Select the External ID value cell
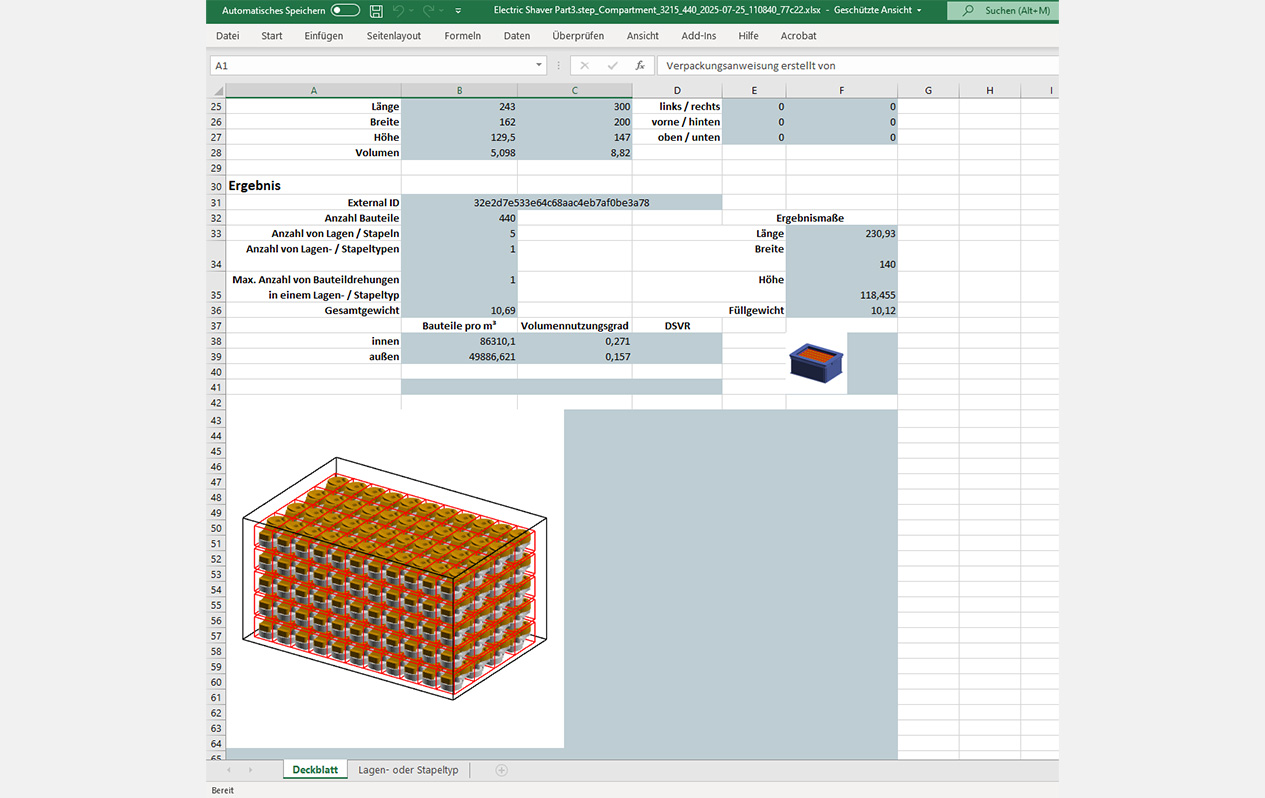Screen dimensions: 1265x798 [561, 203]
